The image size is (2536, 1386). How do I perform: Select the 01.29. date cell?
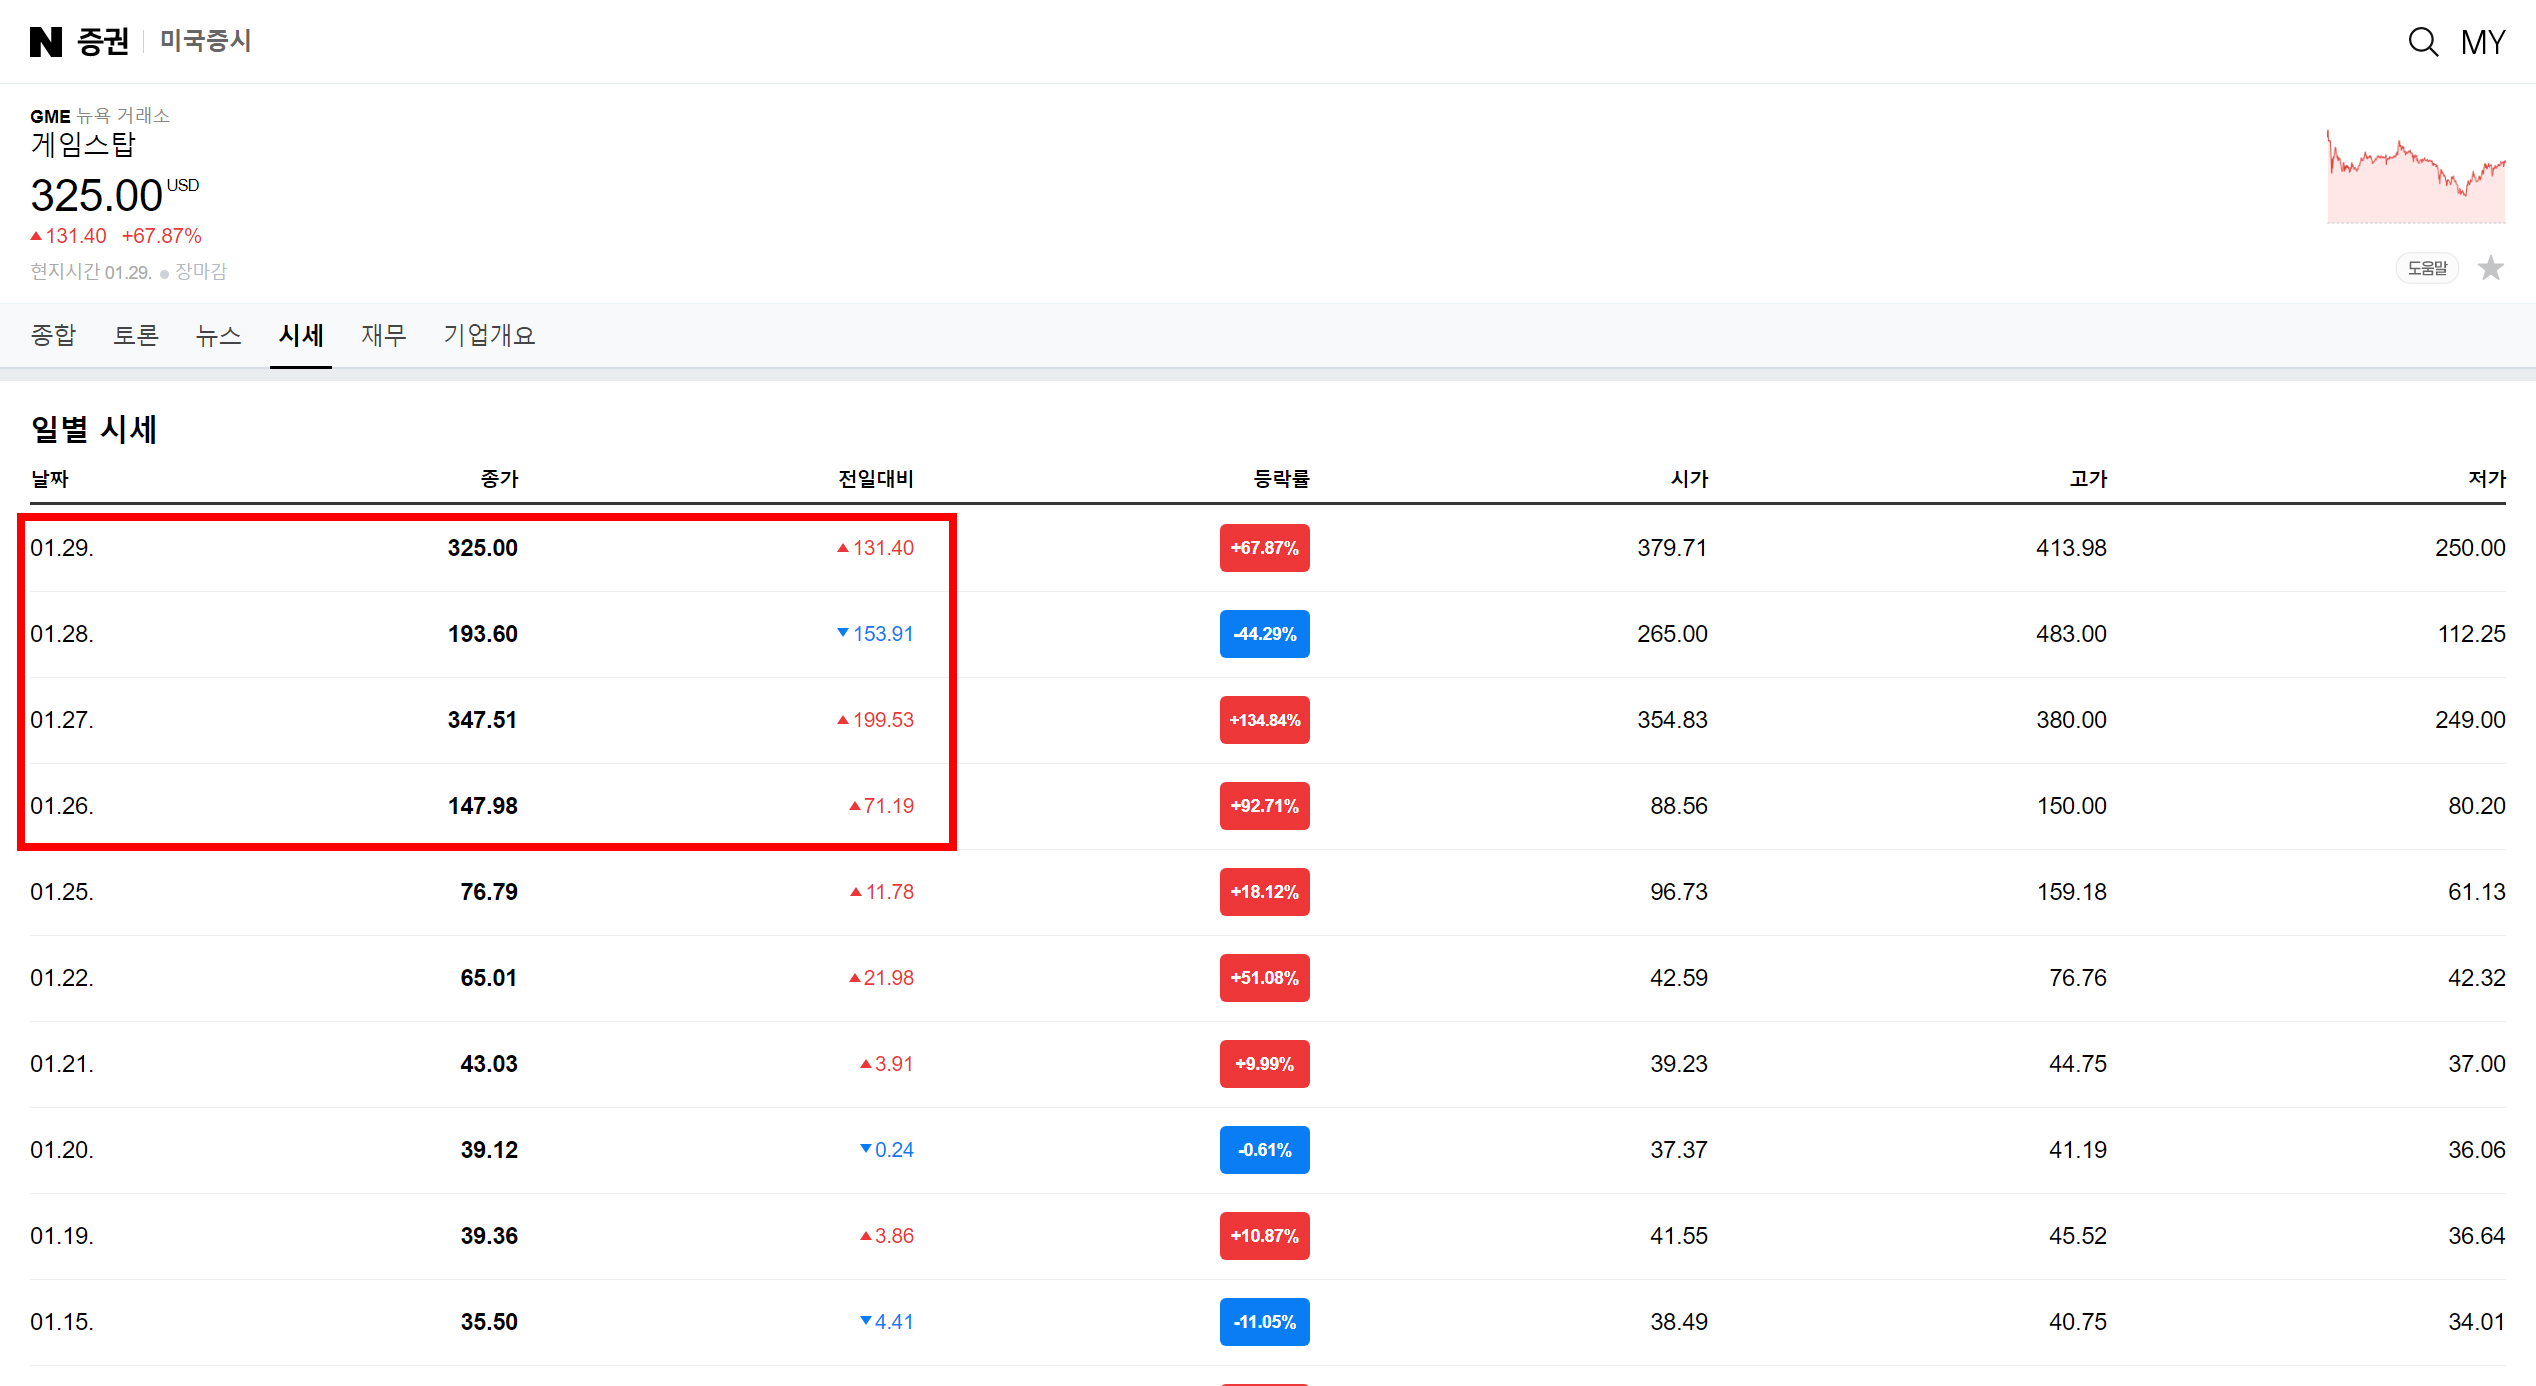[x=62, y=548]
